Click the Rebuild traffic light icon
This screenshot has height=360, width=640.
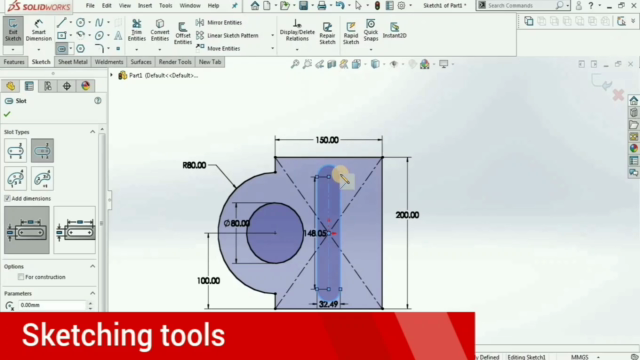point(377,5)
